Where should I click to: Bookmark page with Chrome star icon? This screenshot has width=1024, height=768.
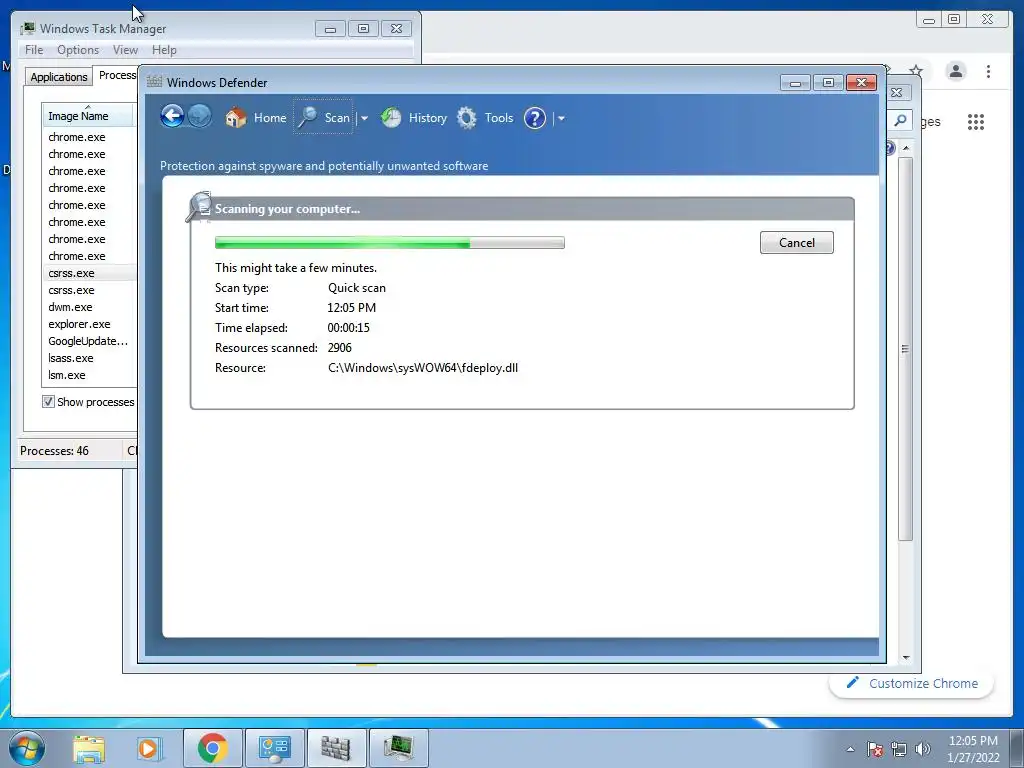coord(916,71)
